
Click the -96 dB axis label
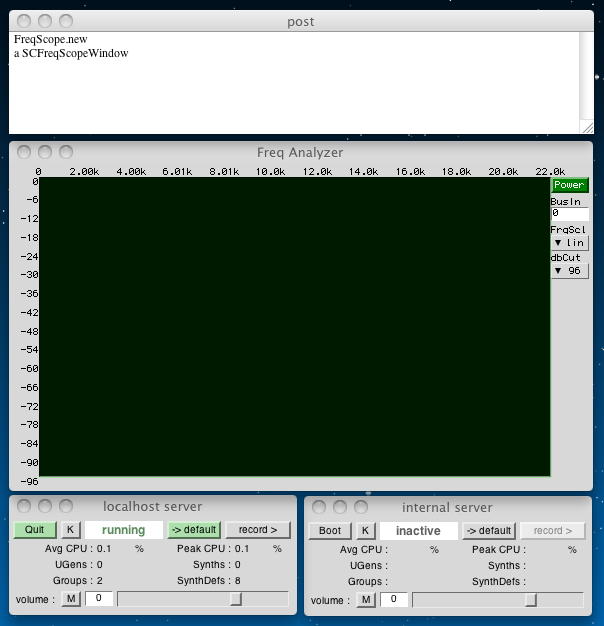30,481
